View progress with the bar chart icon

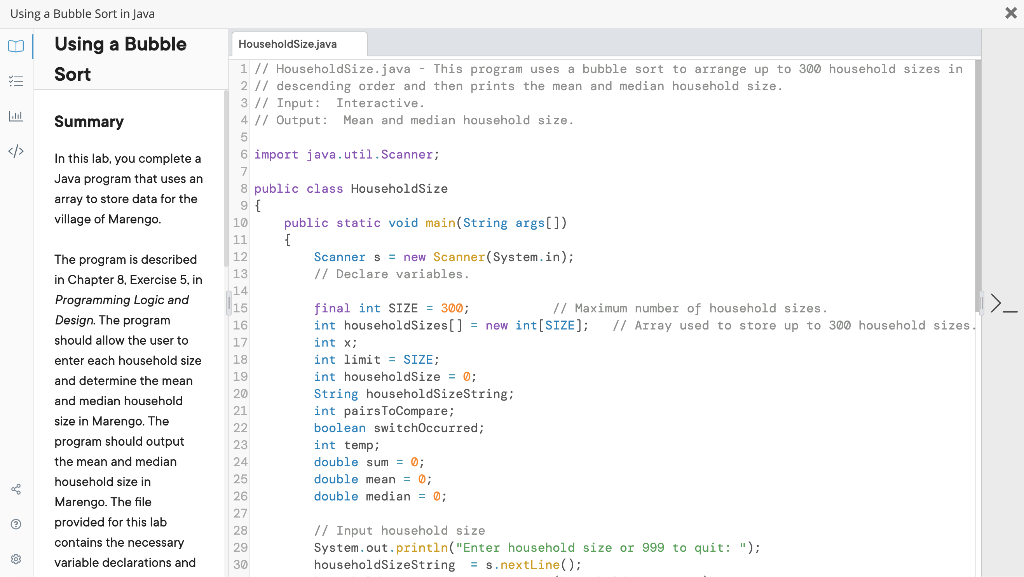point(16,118)
